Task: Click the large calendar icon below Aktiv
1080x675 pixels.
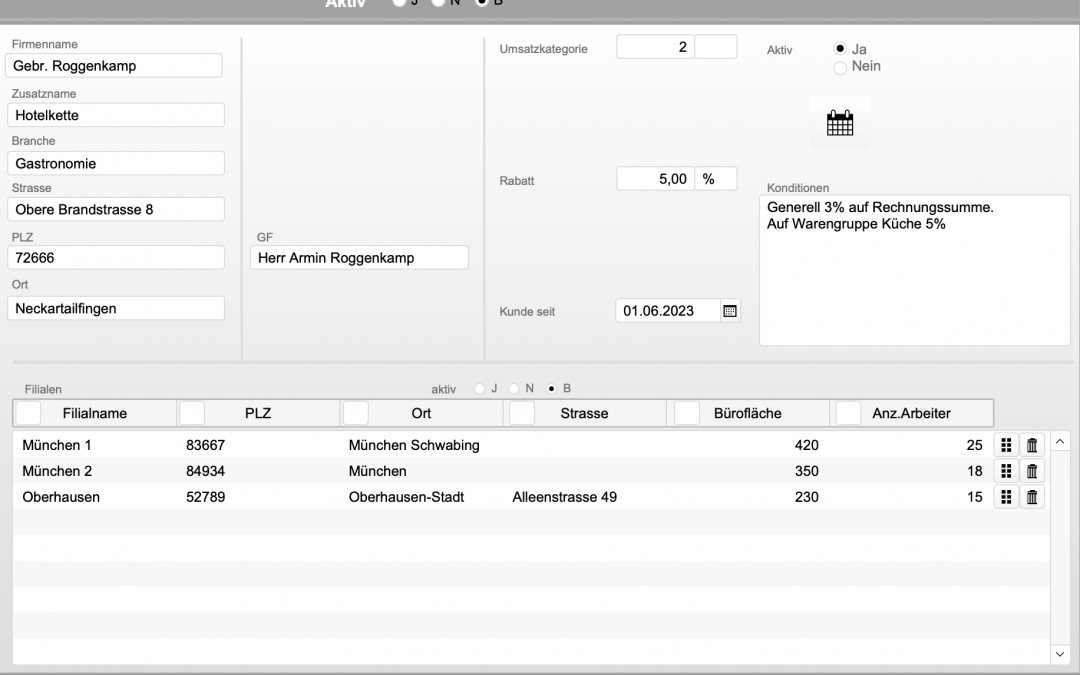Action: 840,123
